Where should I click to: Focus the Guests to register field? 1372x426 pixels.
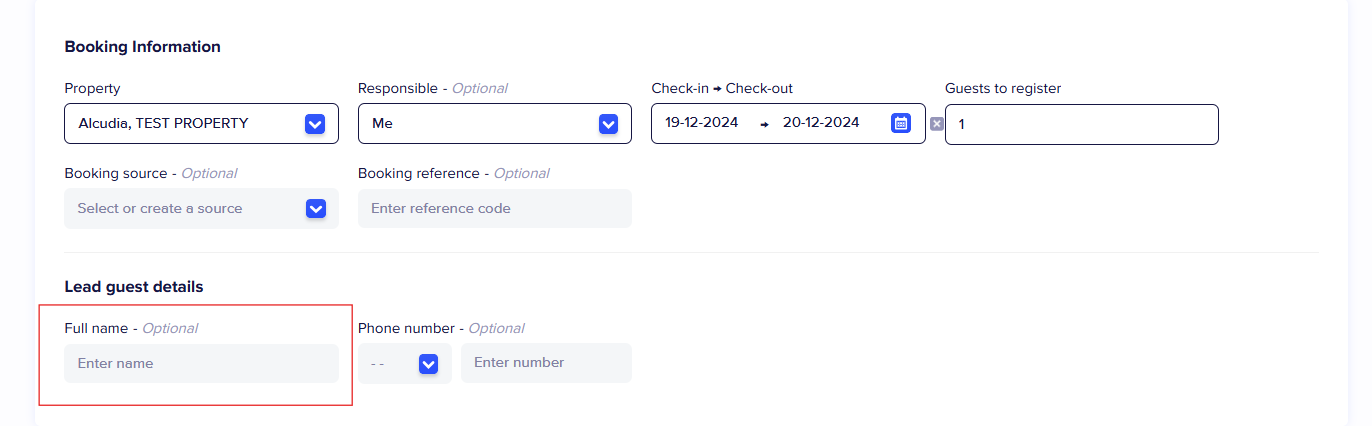(1080, 125)
